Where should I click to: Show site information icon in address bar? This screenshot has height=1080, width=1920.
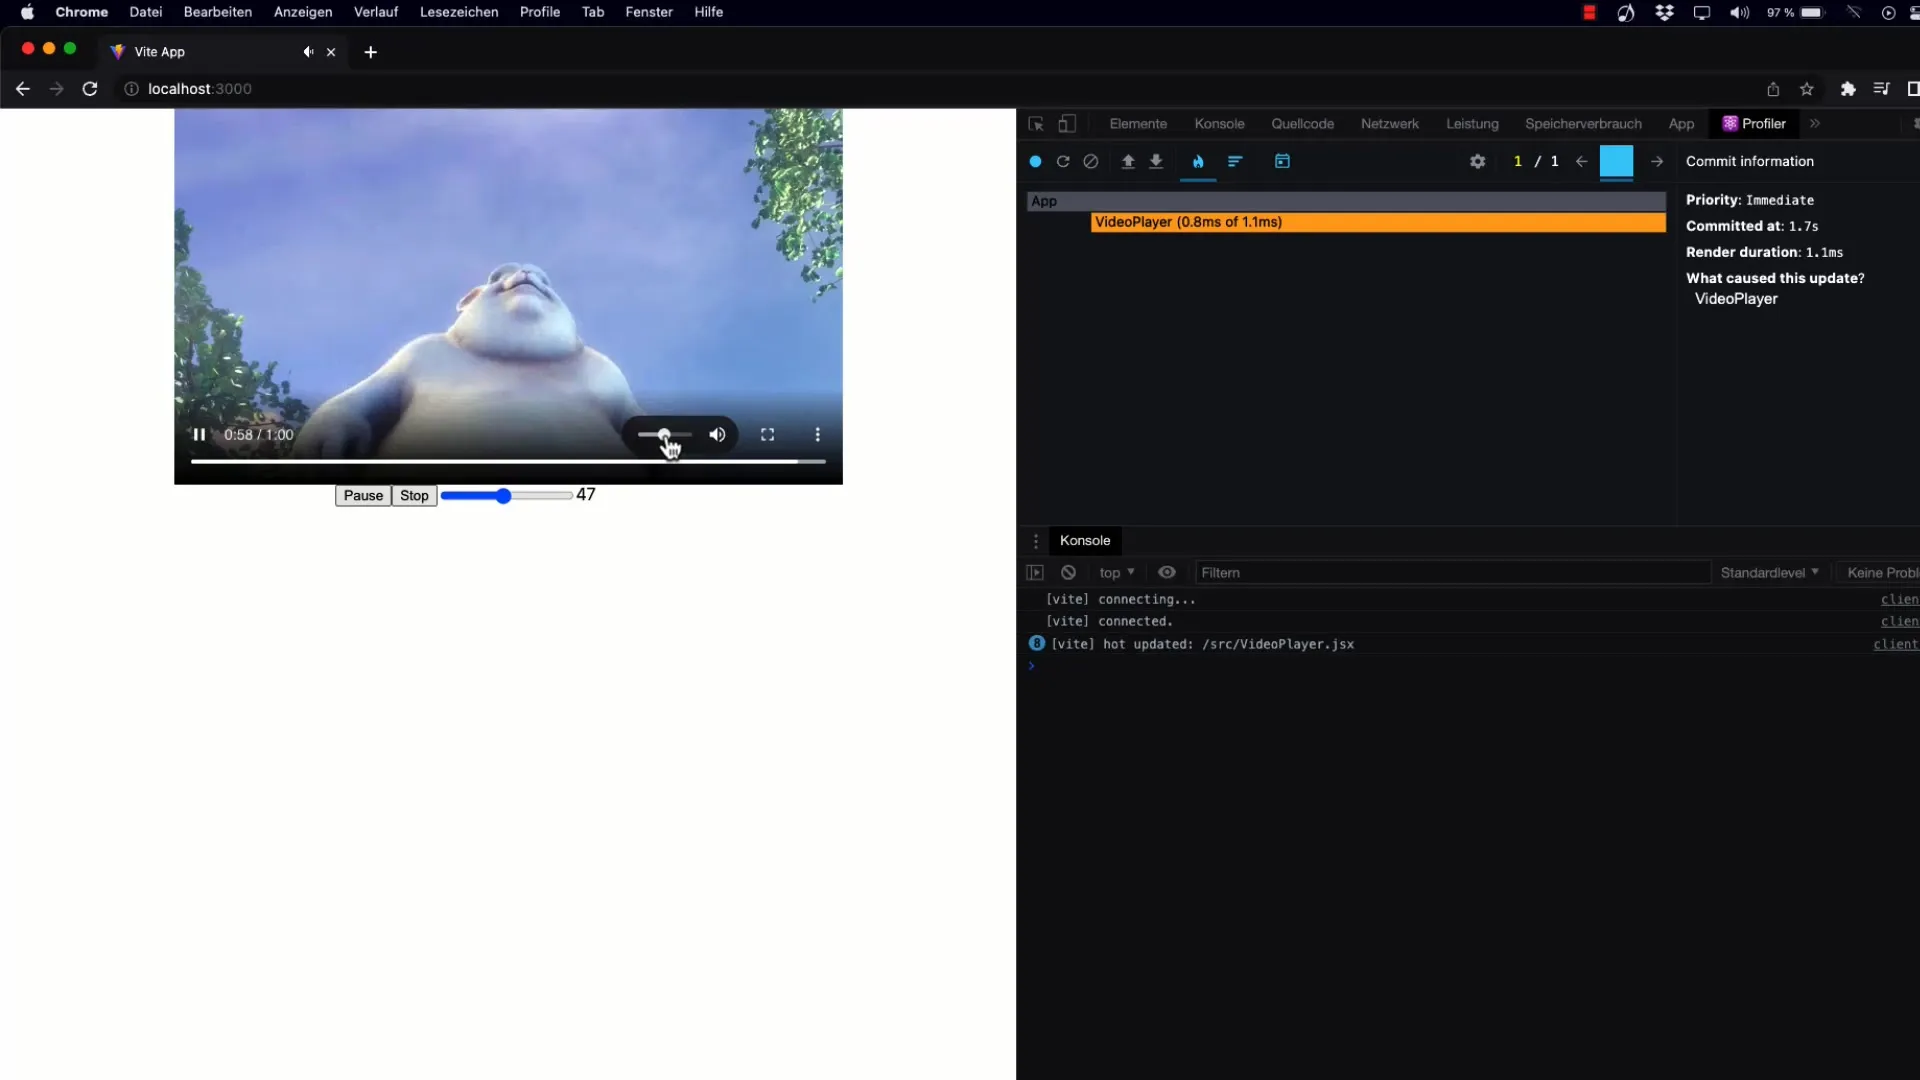tap(131, 89)
